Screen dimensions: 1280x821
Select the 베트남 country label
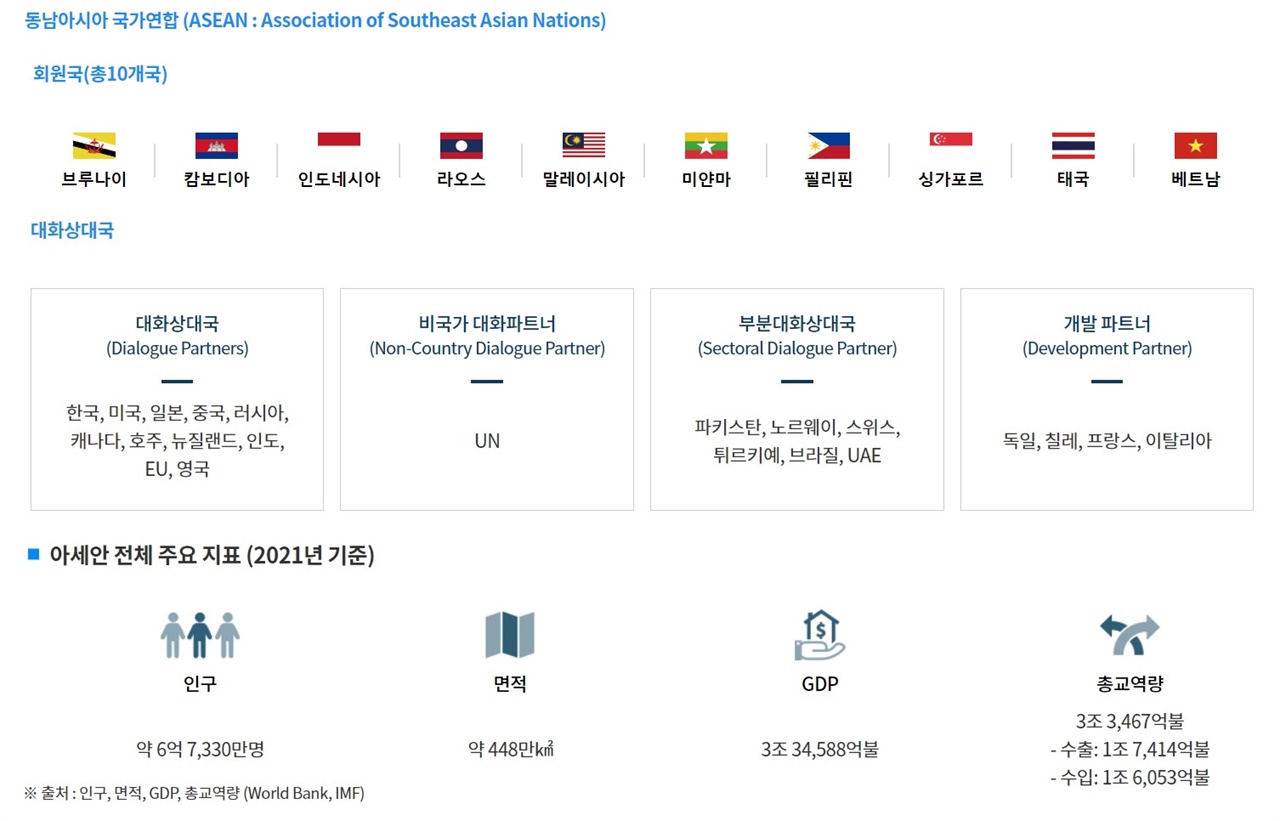click(x=1196, y=180)
